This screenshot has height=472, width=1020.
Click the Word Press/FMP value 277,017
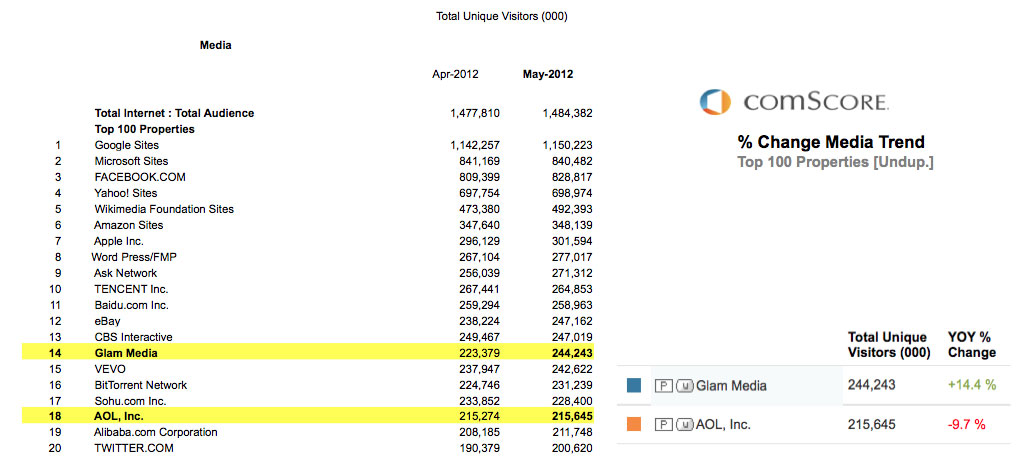click(x=573, y=257)
